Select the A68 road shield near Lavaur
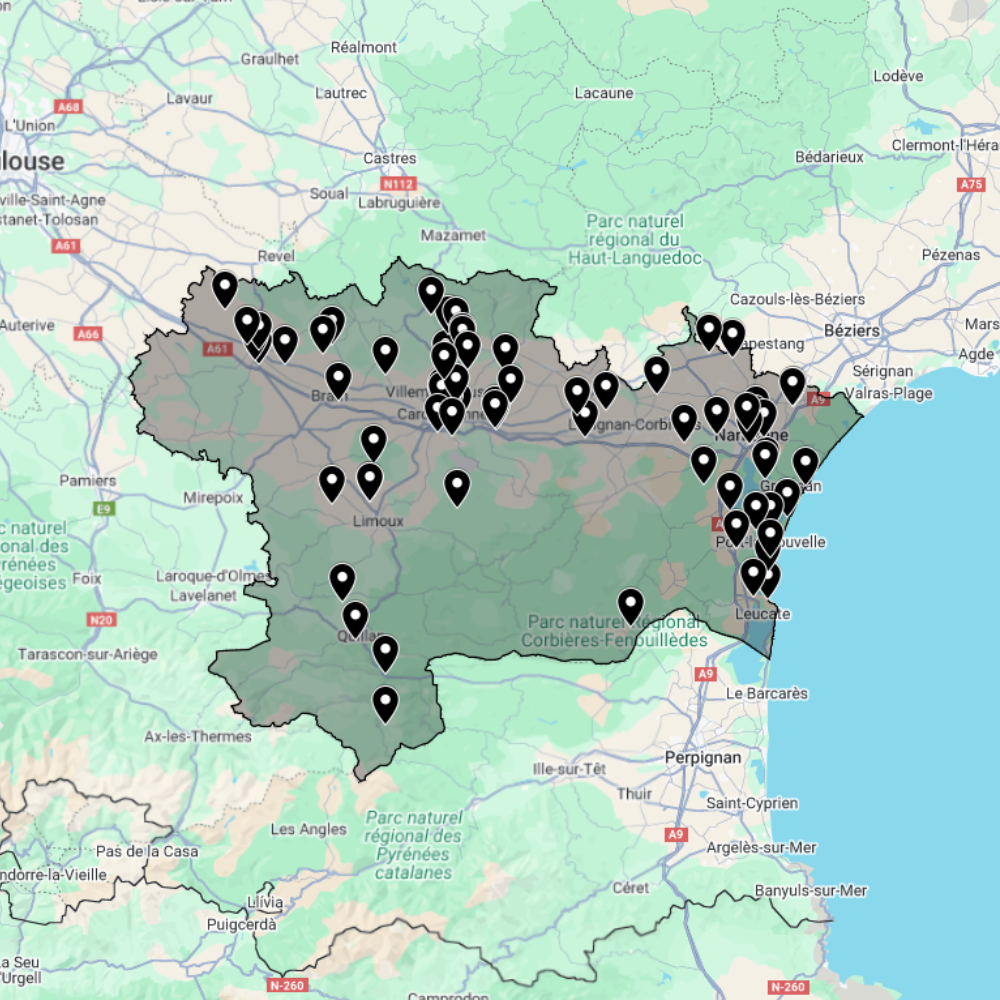The height and width of the screenshot is (1000, 1000). 68,106
